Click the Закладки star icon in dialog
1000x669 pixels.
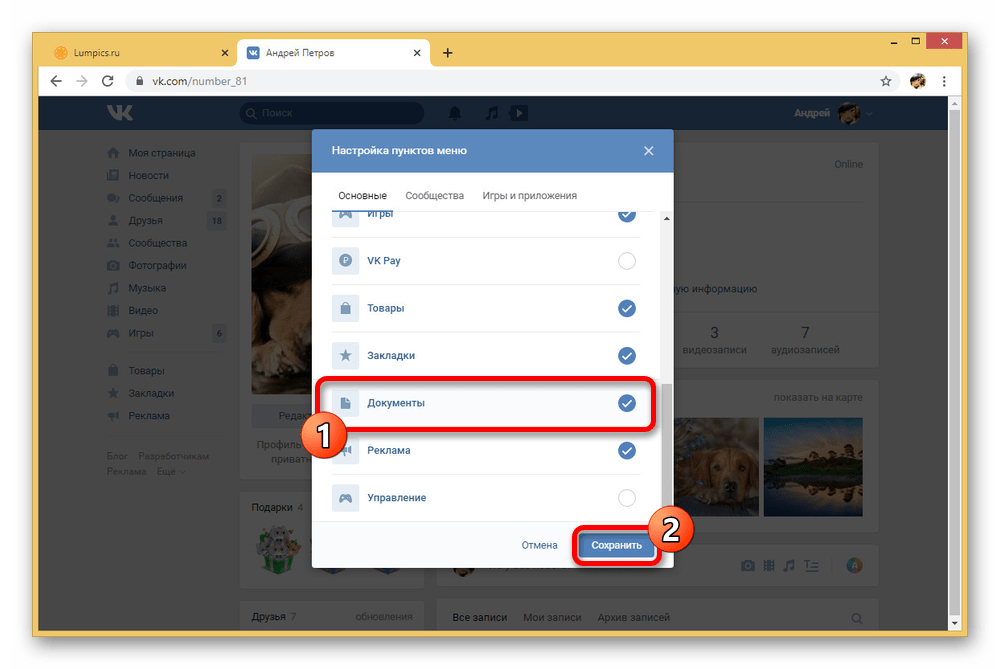pos(345,355)
